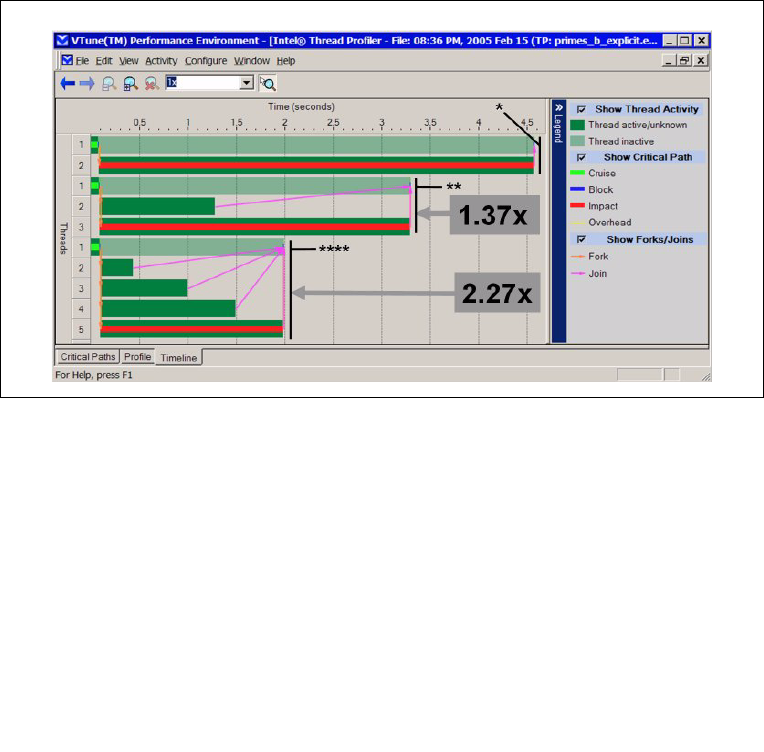Click the zoom in magnifier icon
764x752 pixels.
(x=130, y=84)
